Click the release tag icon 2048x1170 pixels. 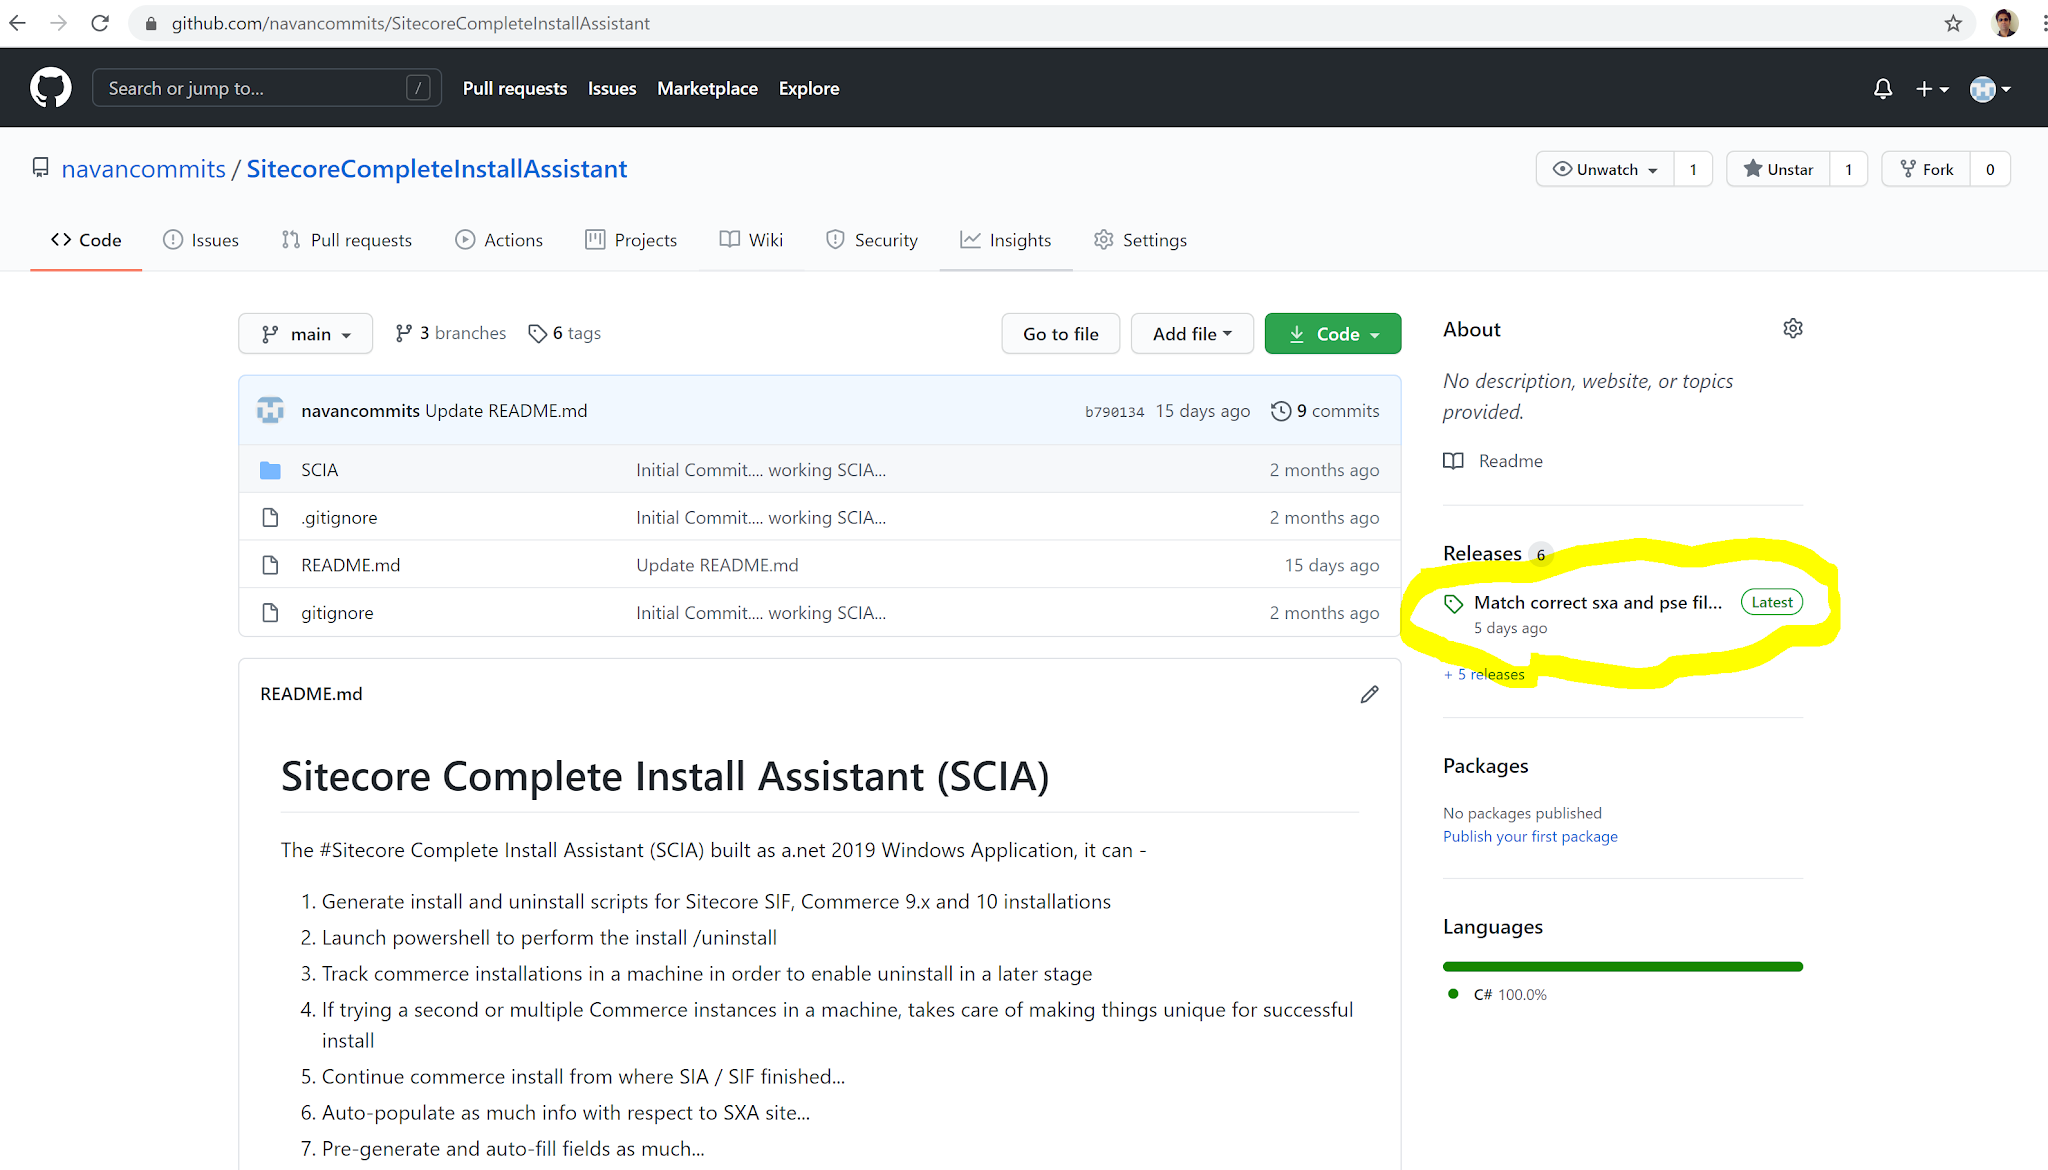point(1454,603)
